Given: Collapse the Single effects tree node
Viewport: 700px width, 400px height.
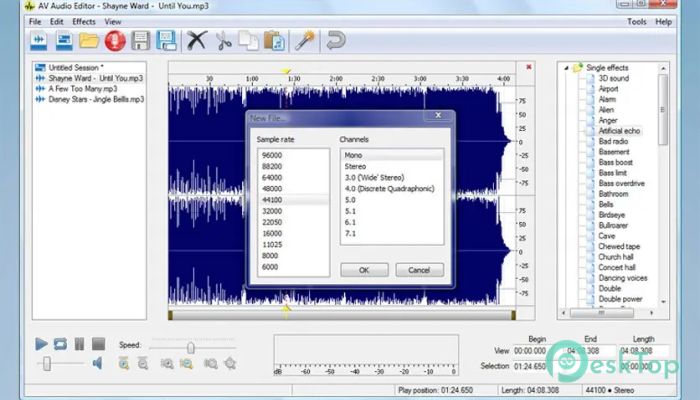Looking at the screenshot, I should [566, 68].
